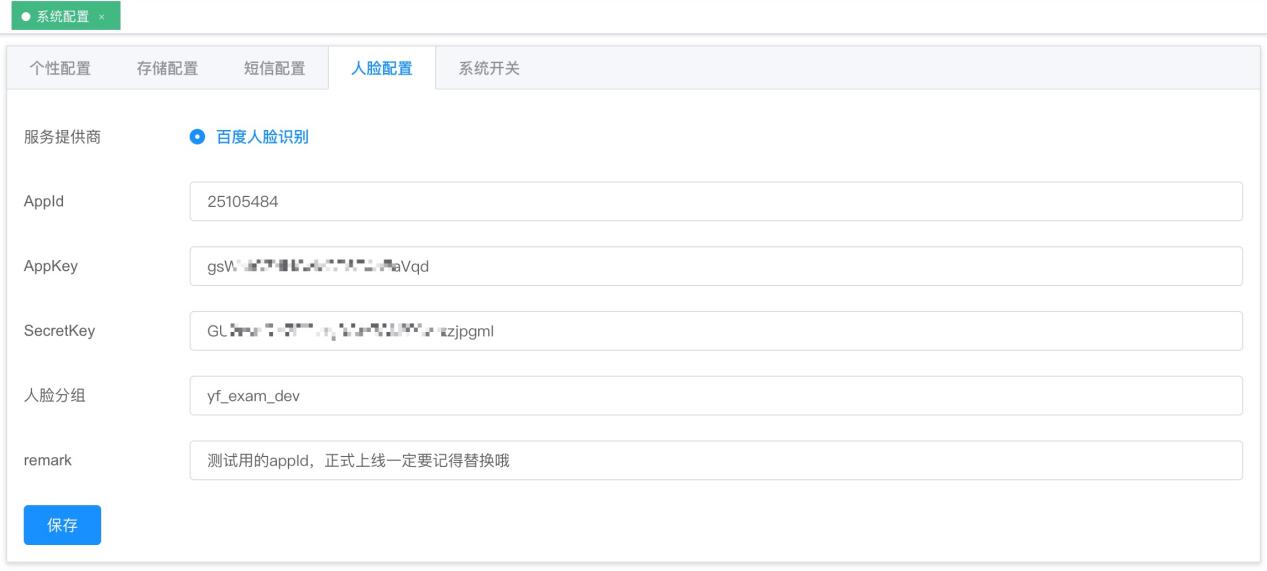
Task: Close the 系统配置 page tag
Action: point(102,17)
